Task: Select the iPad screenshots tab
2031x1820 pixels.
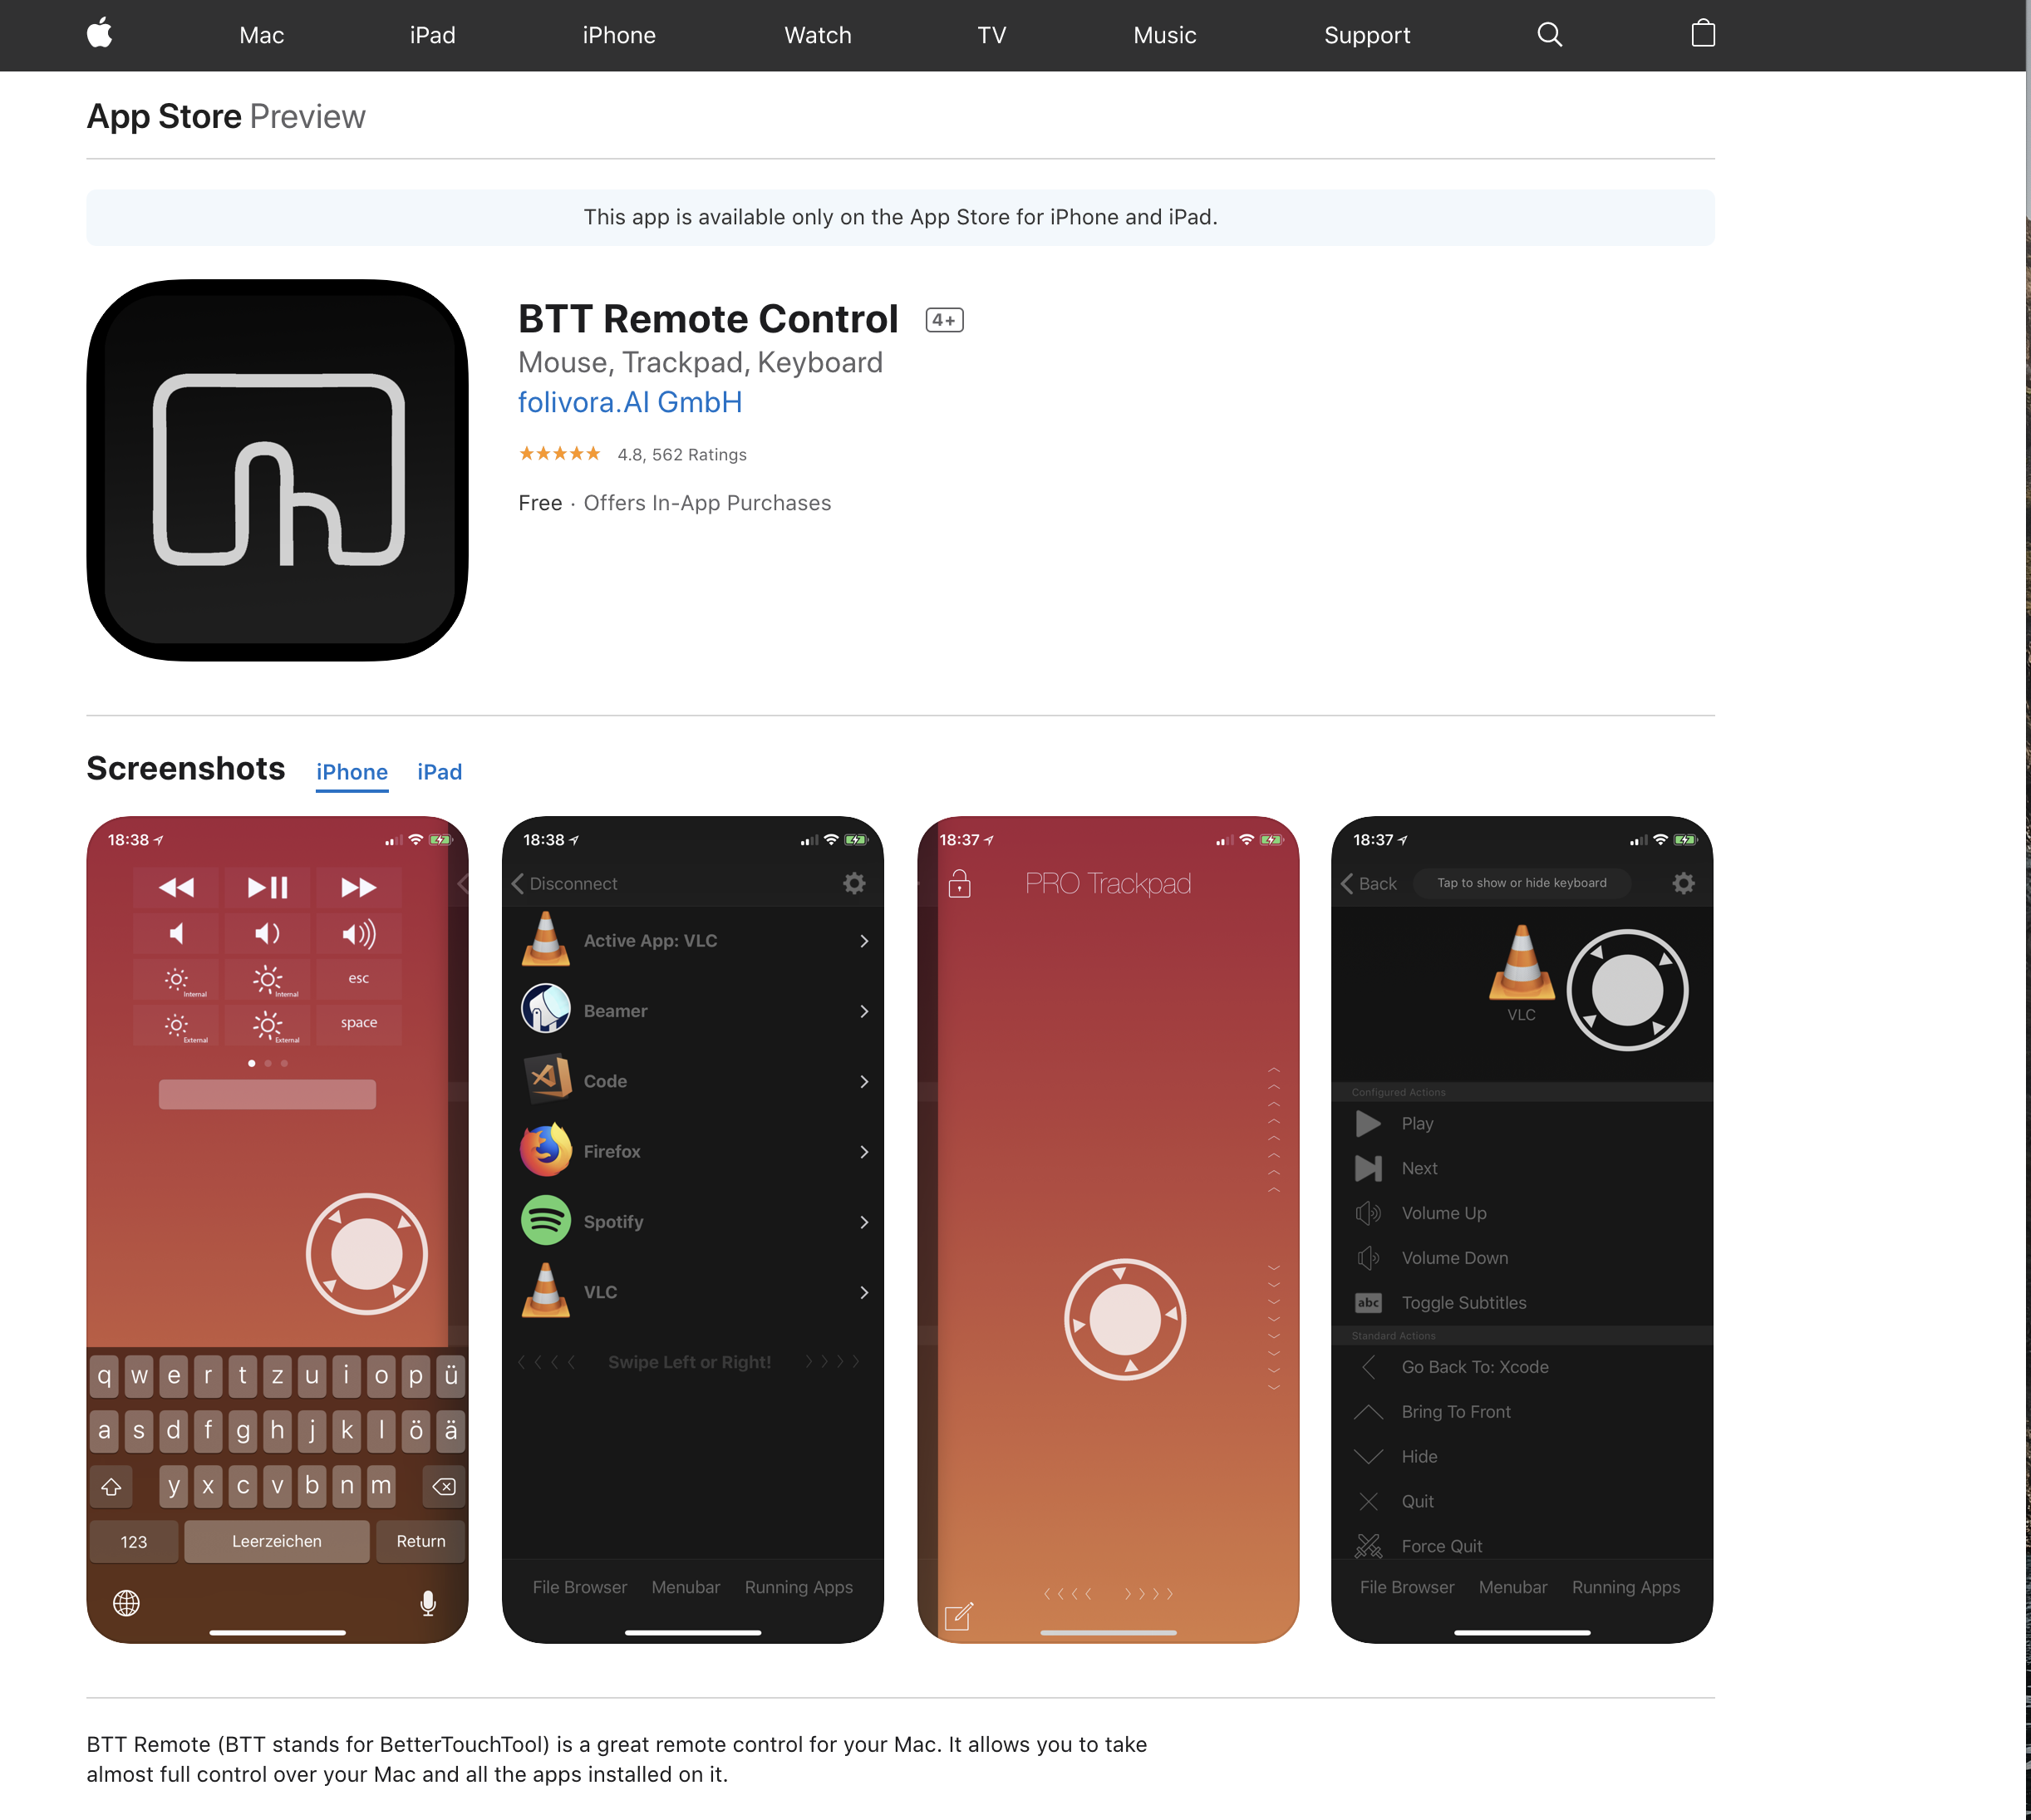Action: (x=437, y=771)
